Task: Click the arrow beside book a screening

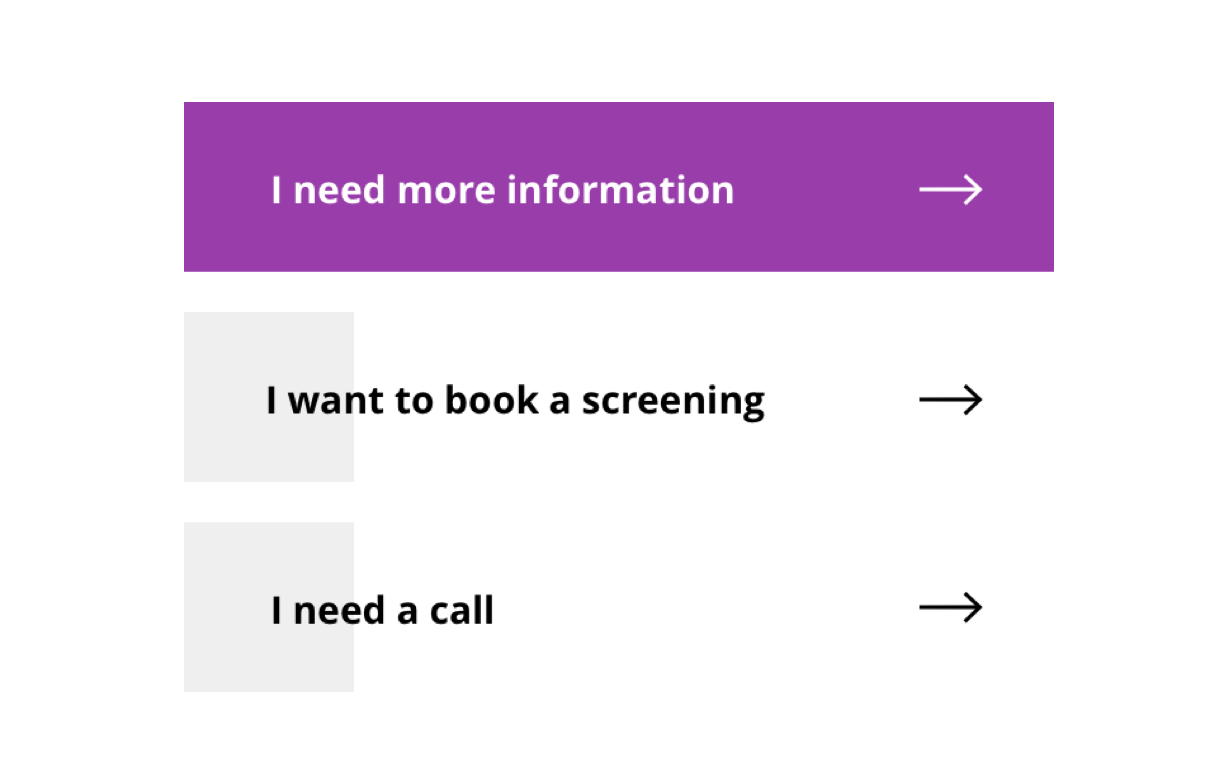Action: (950, 400)
